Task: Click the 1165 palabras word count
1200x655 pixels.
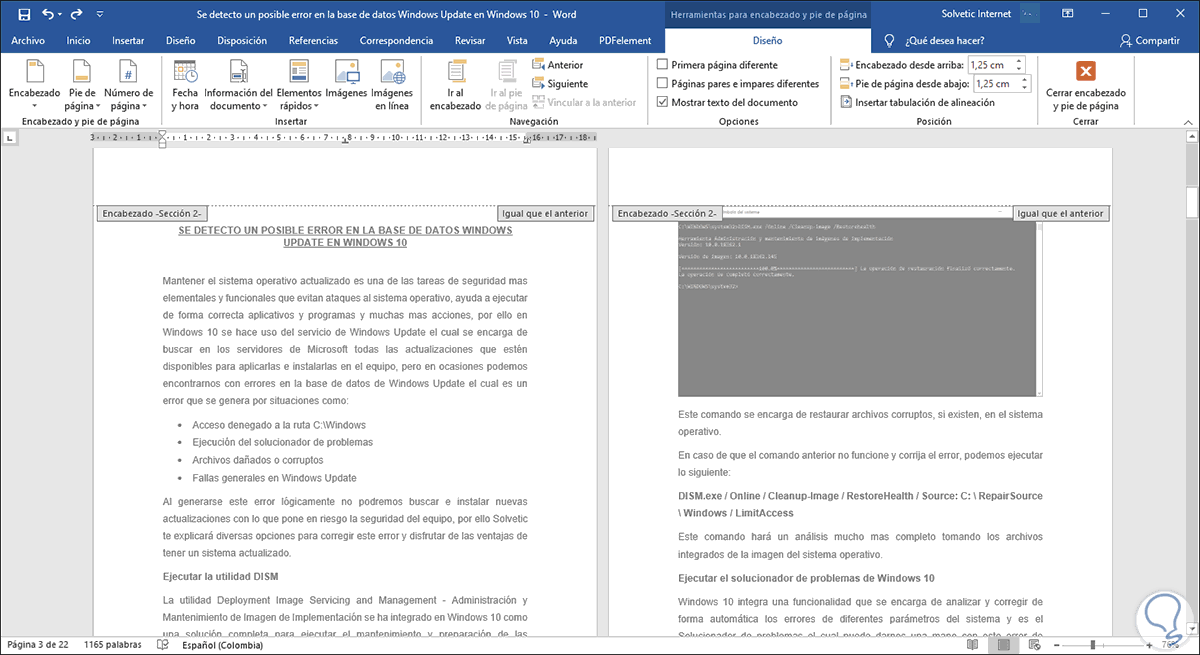Action: pyautogui.click(x=113, y=643)
